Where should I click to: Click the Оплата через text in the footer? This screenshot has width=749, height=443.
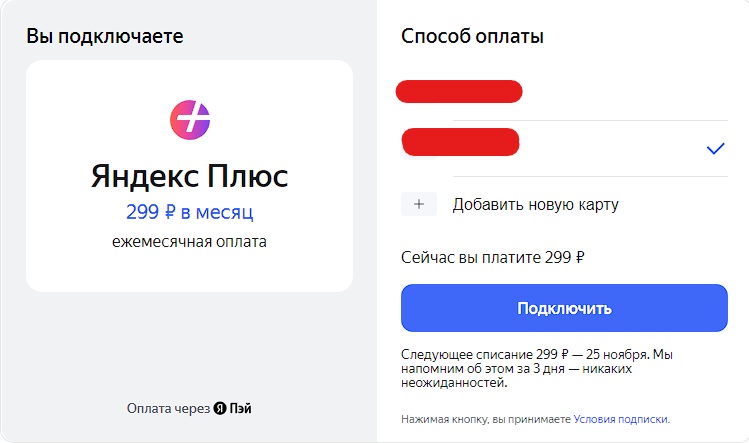168,408
